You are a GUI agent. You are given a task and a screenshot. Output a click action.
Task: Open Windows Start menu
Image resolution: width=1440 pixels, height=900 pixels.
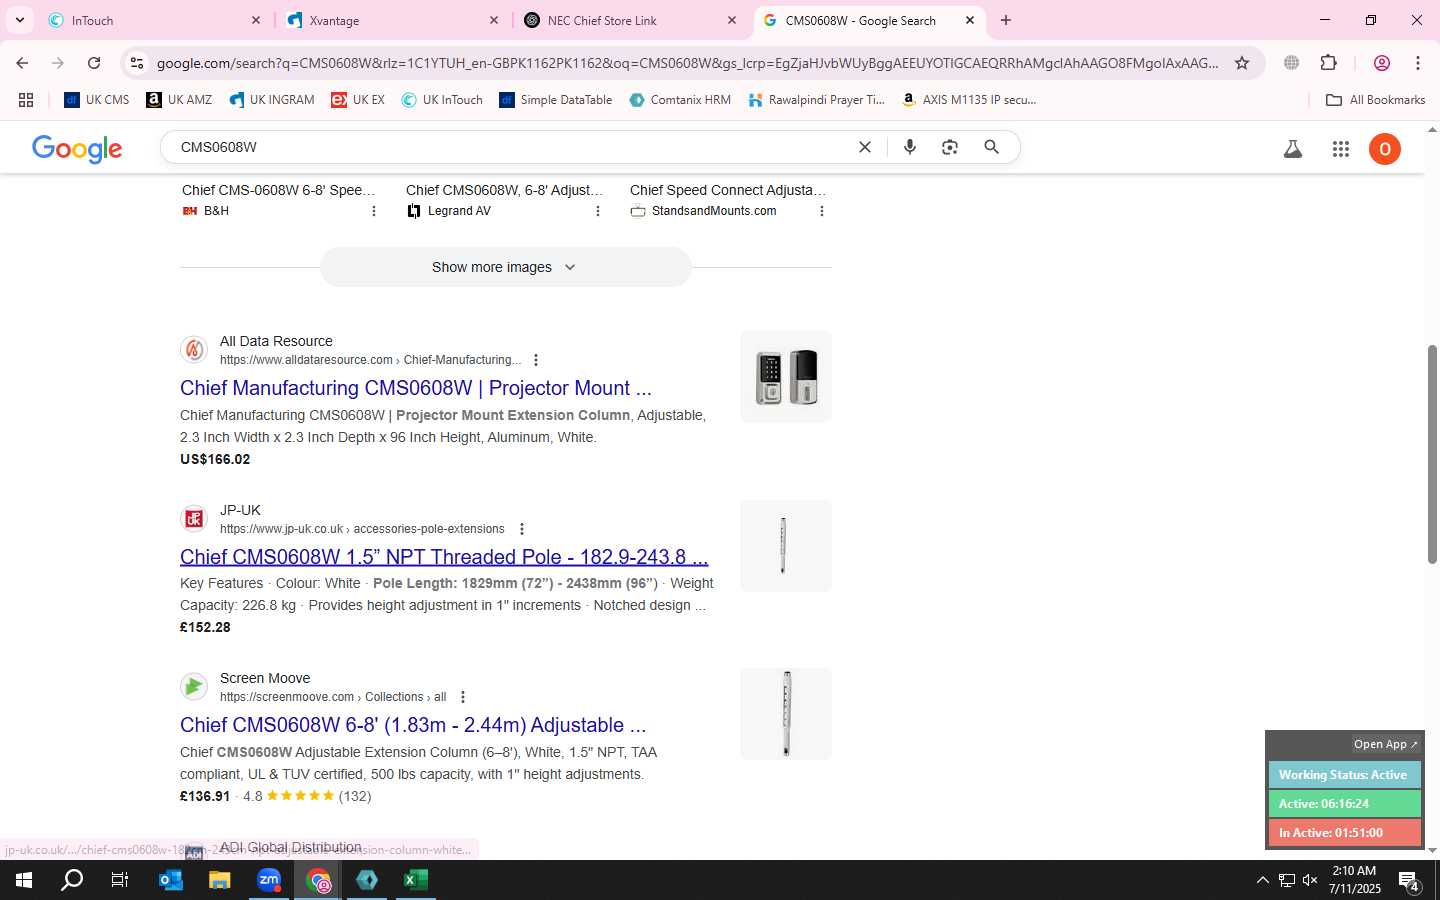24,880
